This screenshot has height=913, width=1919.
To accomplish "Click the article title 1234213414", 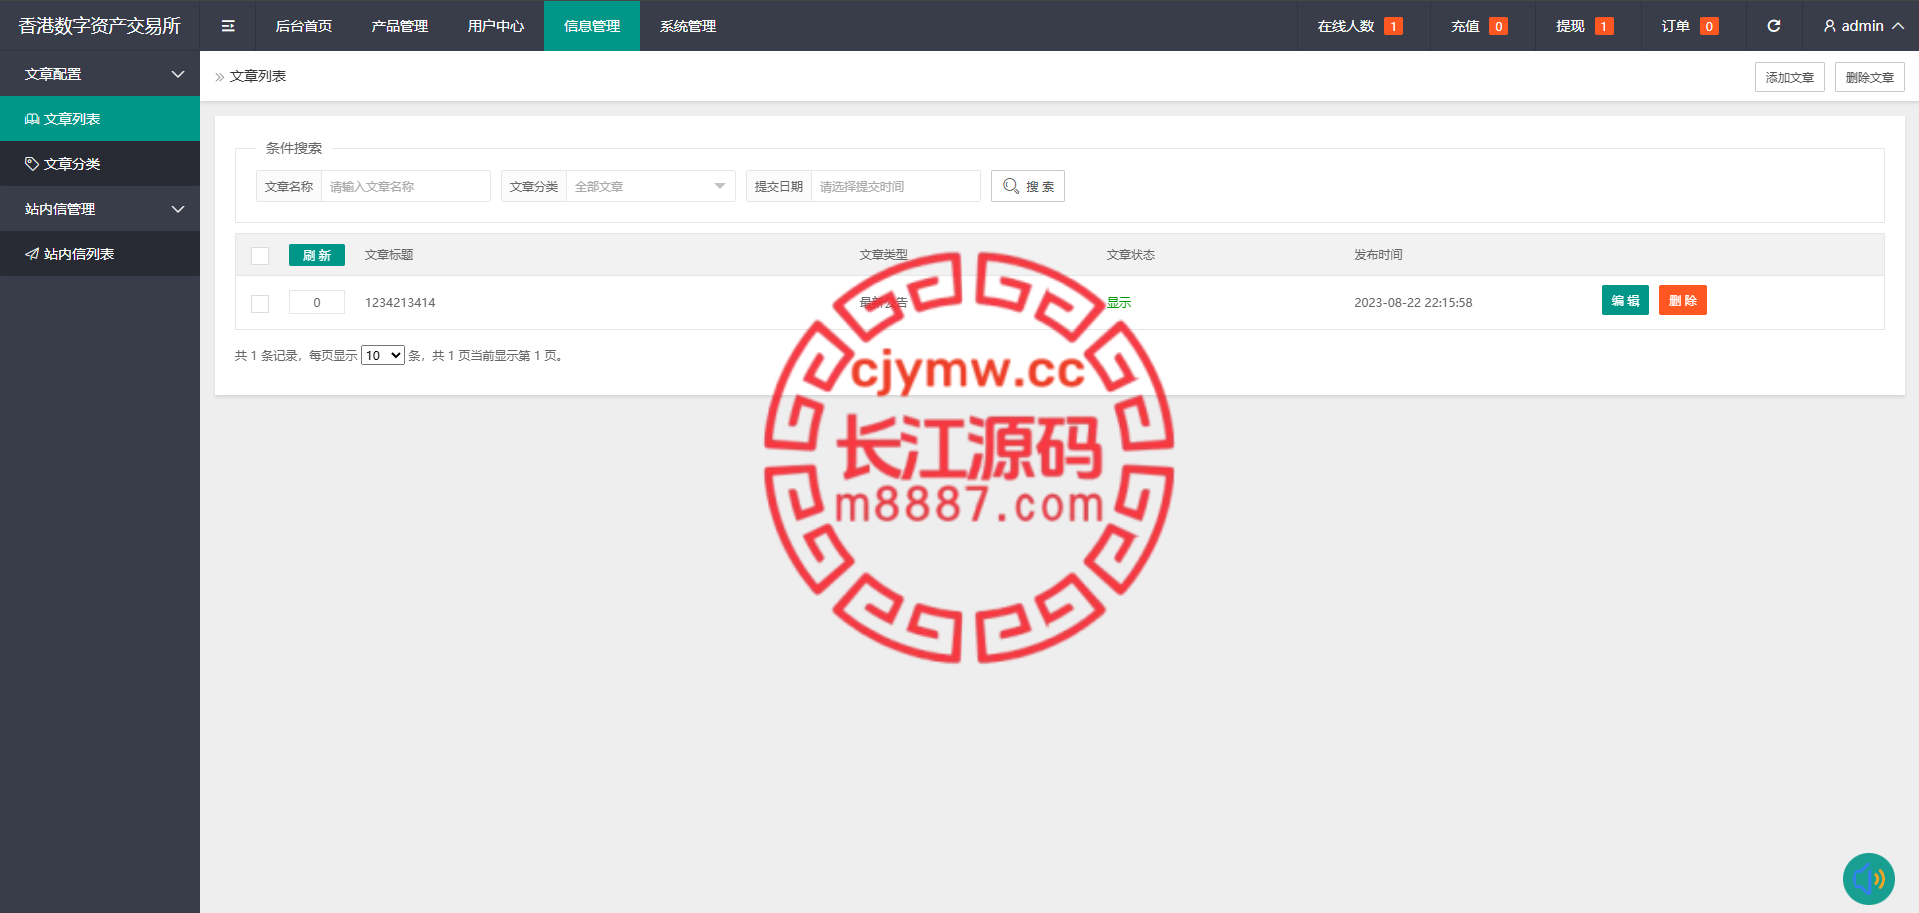I will point(400,303).
